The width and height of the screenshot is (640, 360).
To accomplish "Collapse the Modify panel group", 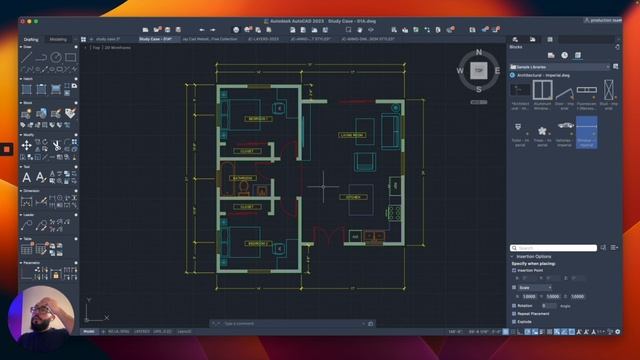I will pos(21,135).
